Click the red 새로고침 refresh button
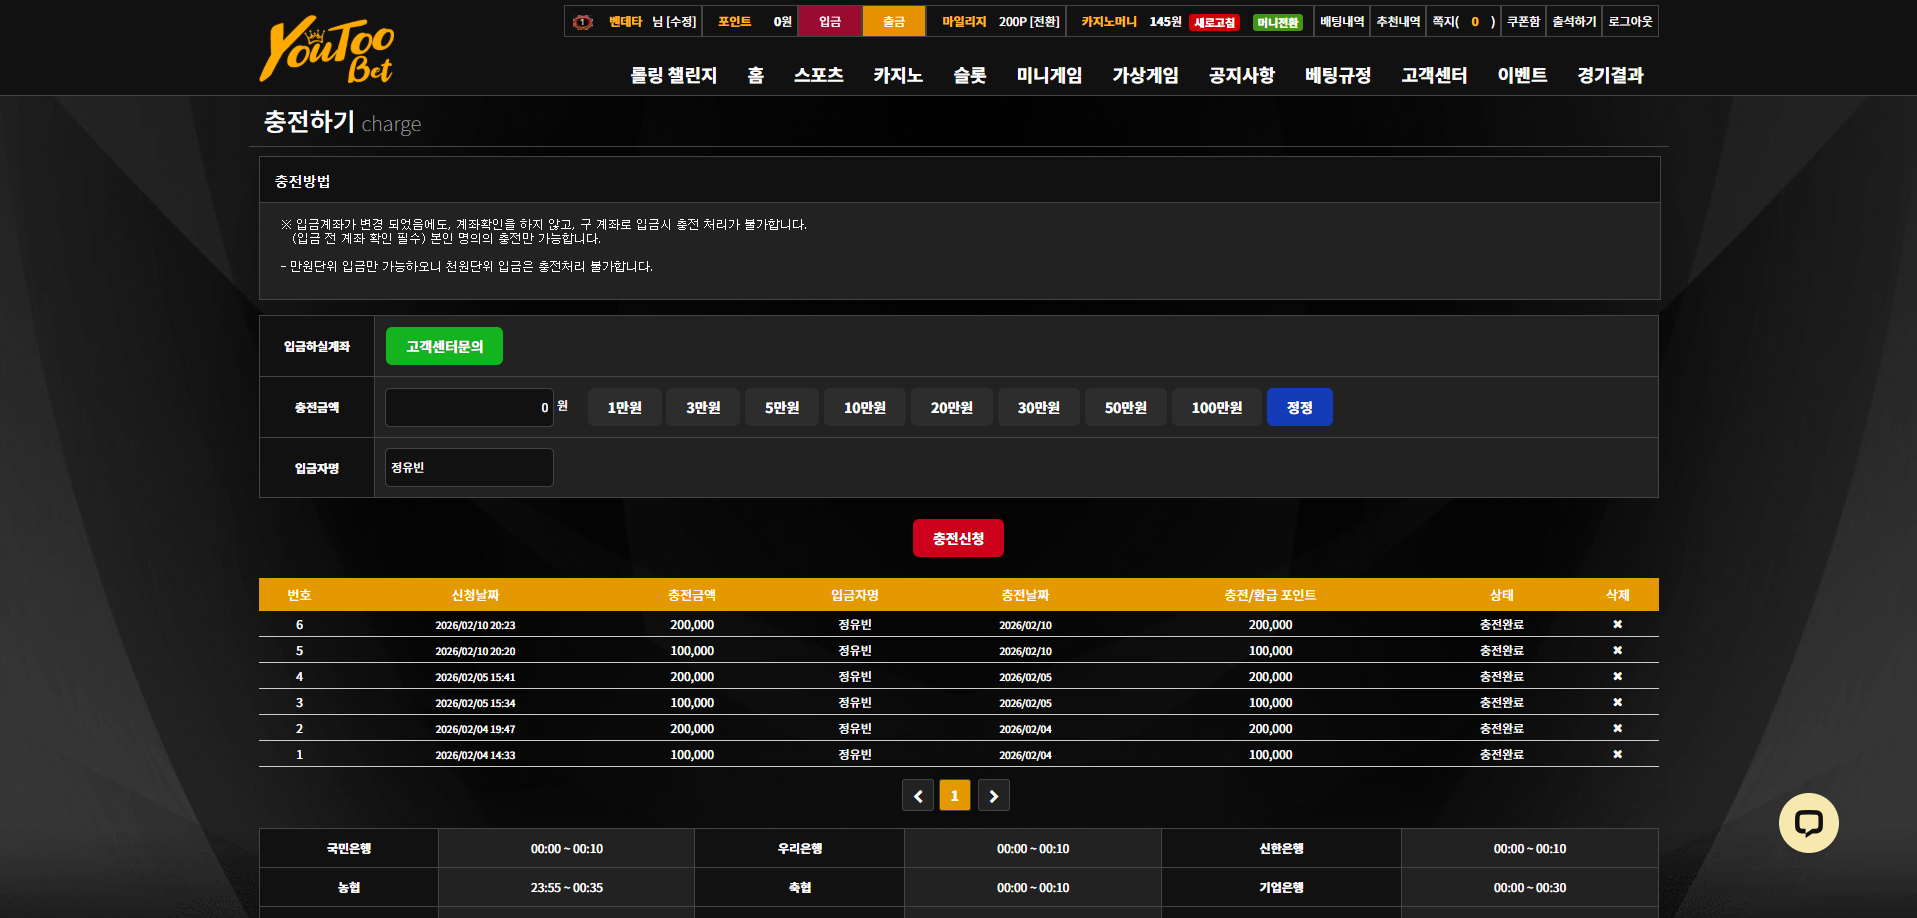Image resolution: width=1917 pixels, height=918 pixels. click(1214, 22)
